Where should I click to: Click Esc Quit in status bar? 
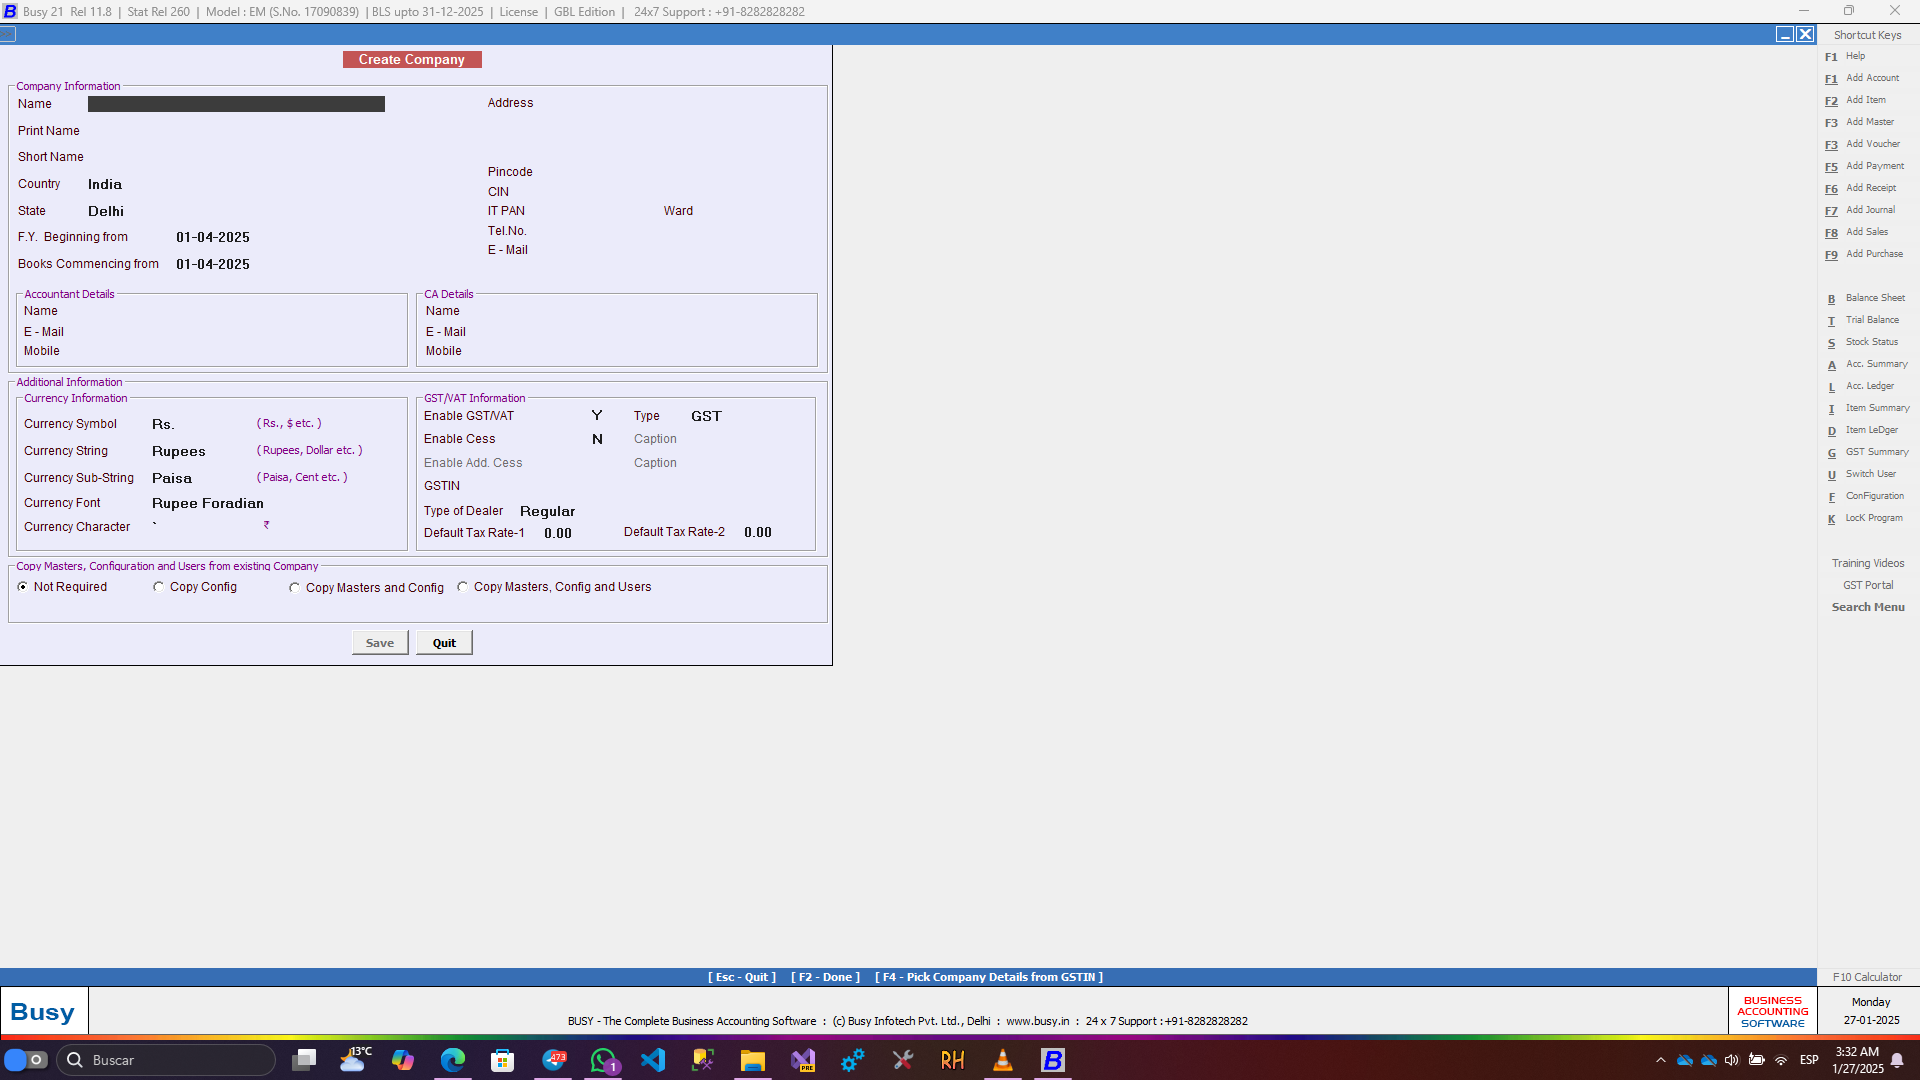point(742,977)
